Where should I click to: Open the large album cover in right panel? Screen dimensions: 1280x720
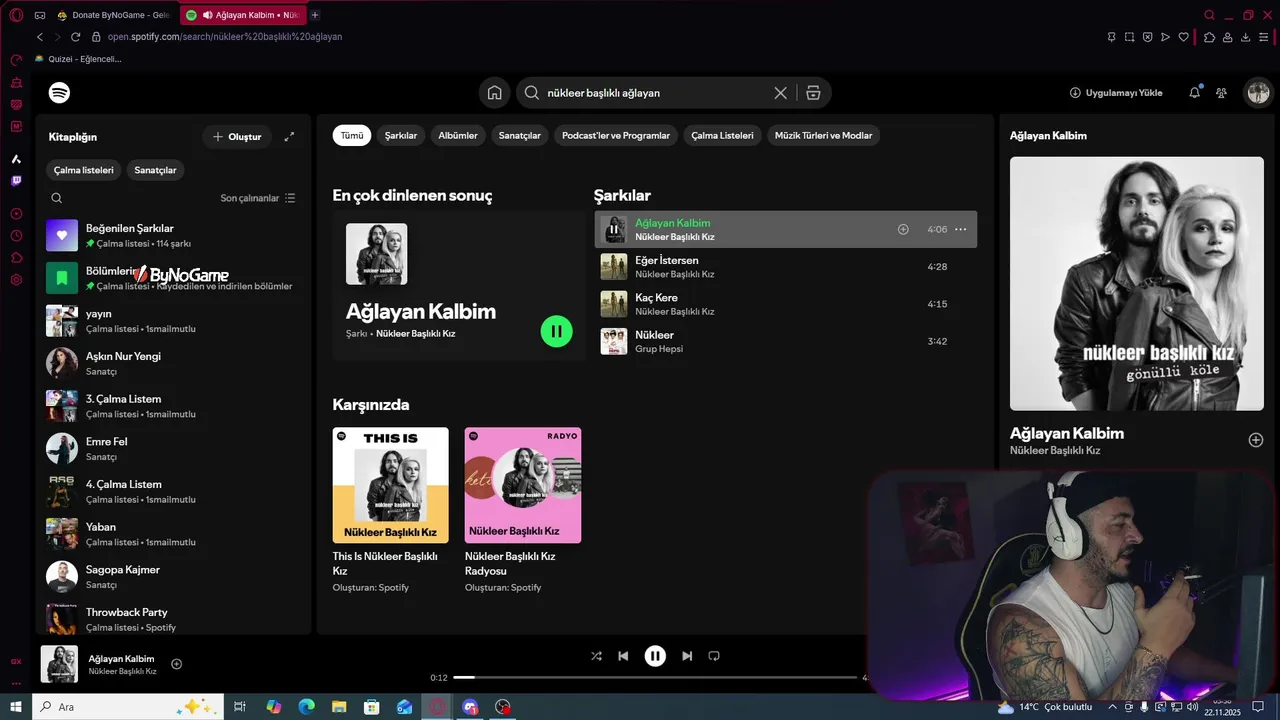click(1137, 283)
